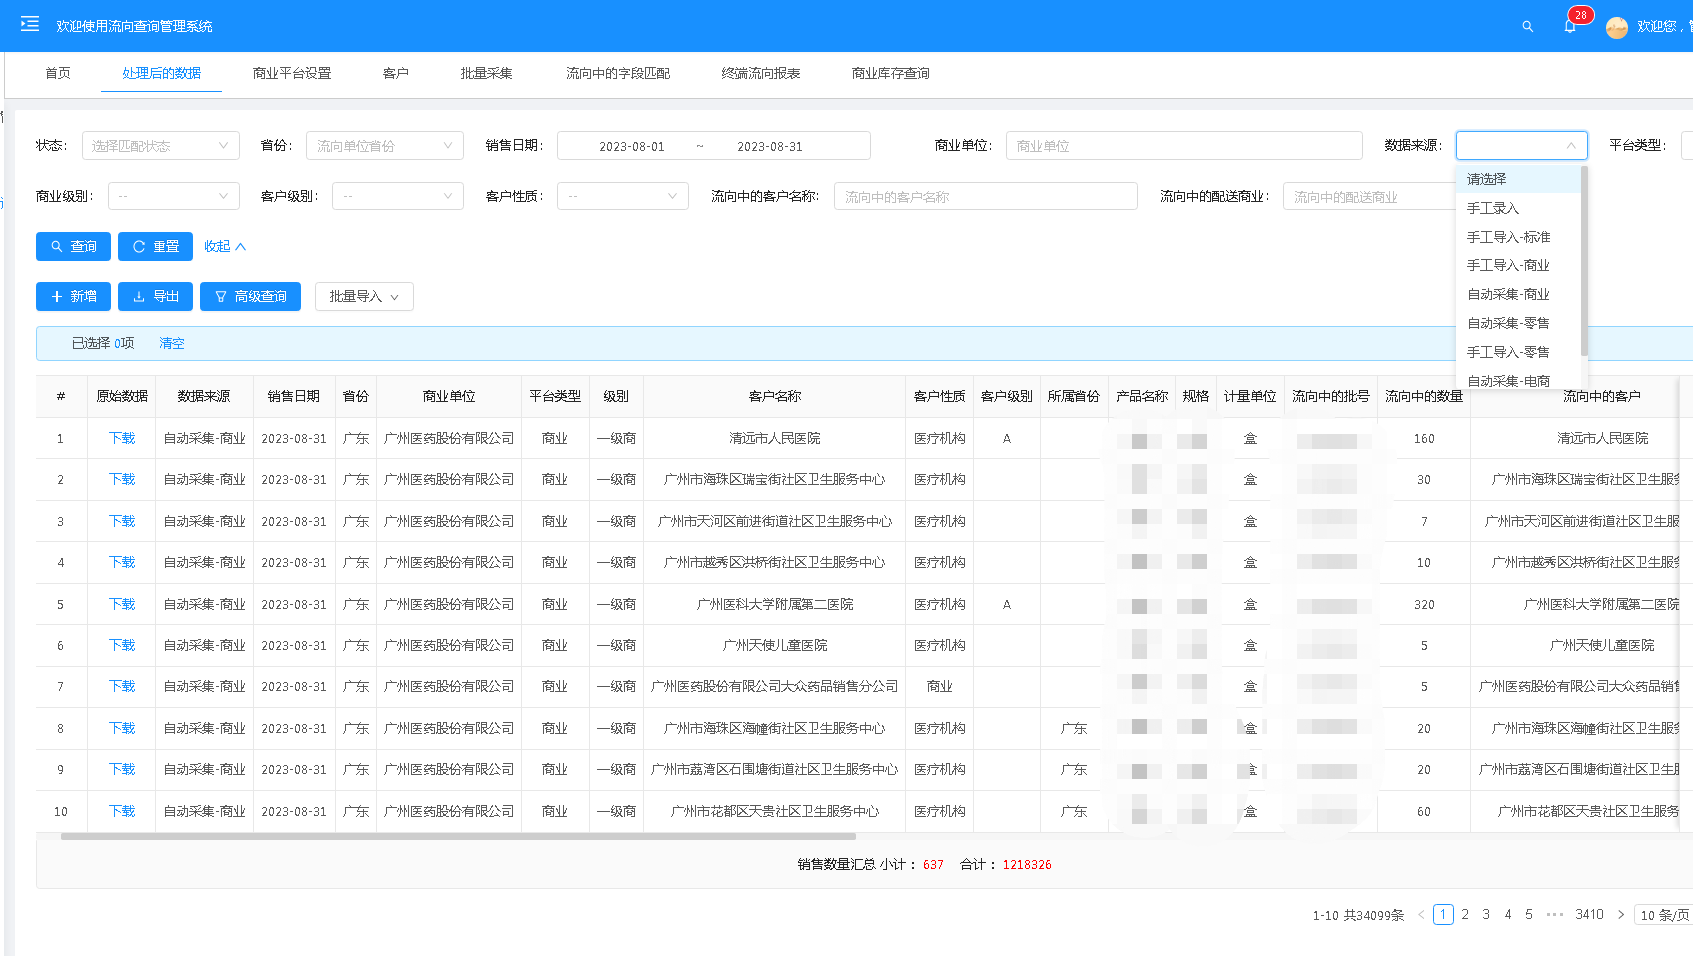Image resolution: width=1693 pixels, height=956 pixels.
Task: Focus the 流向中的客户名称 input
Action: pyautogui.click(x=986, y=196)
